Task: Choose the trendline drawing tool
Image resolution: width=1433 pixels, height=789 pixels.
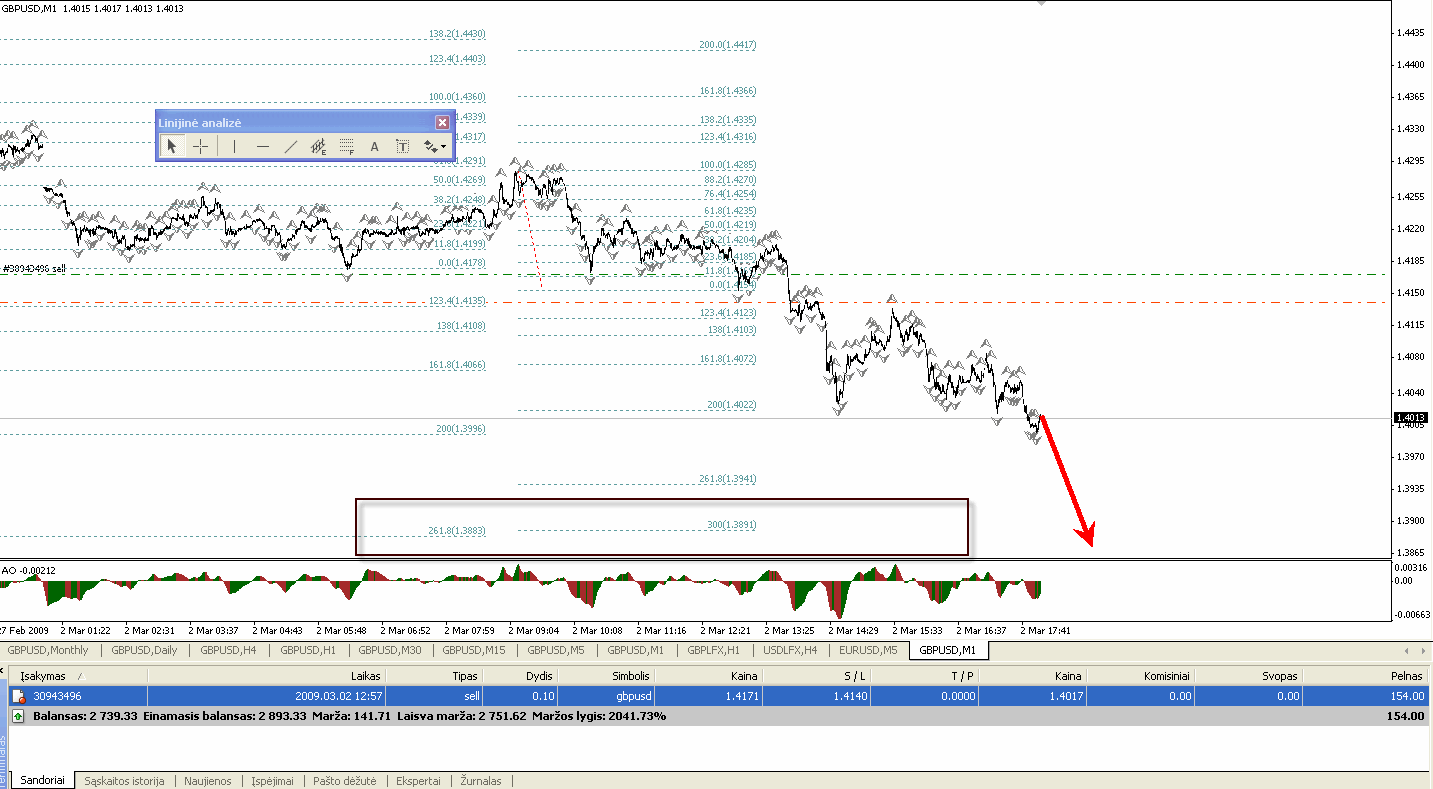Action: pos(291,146)
